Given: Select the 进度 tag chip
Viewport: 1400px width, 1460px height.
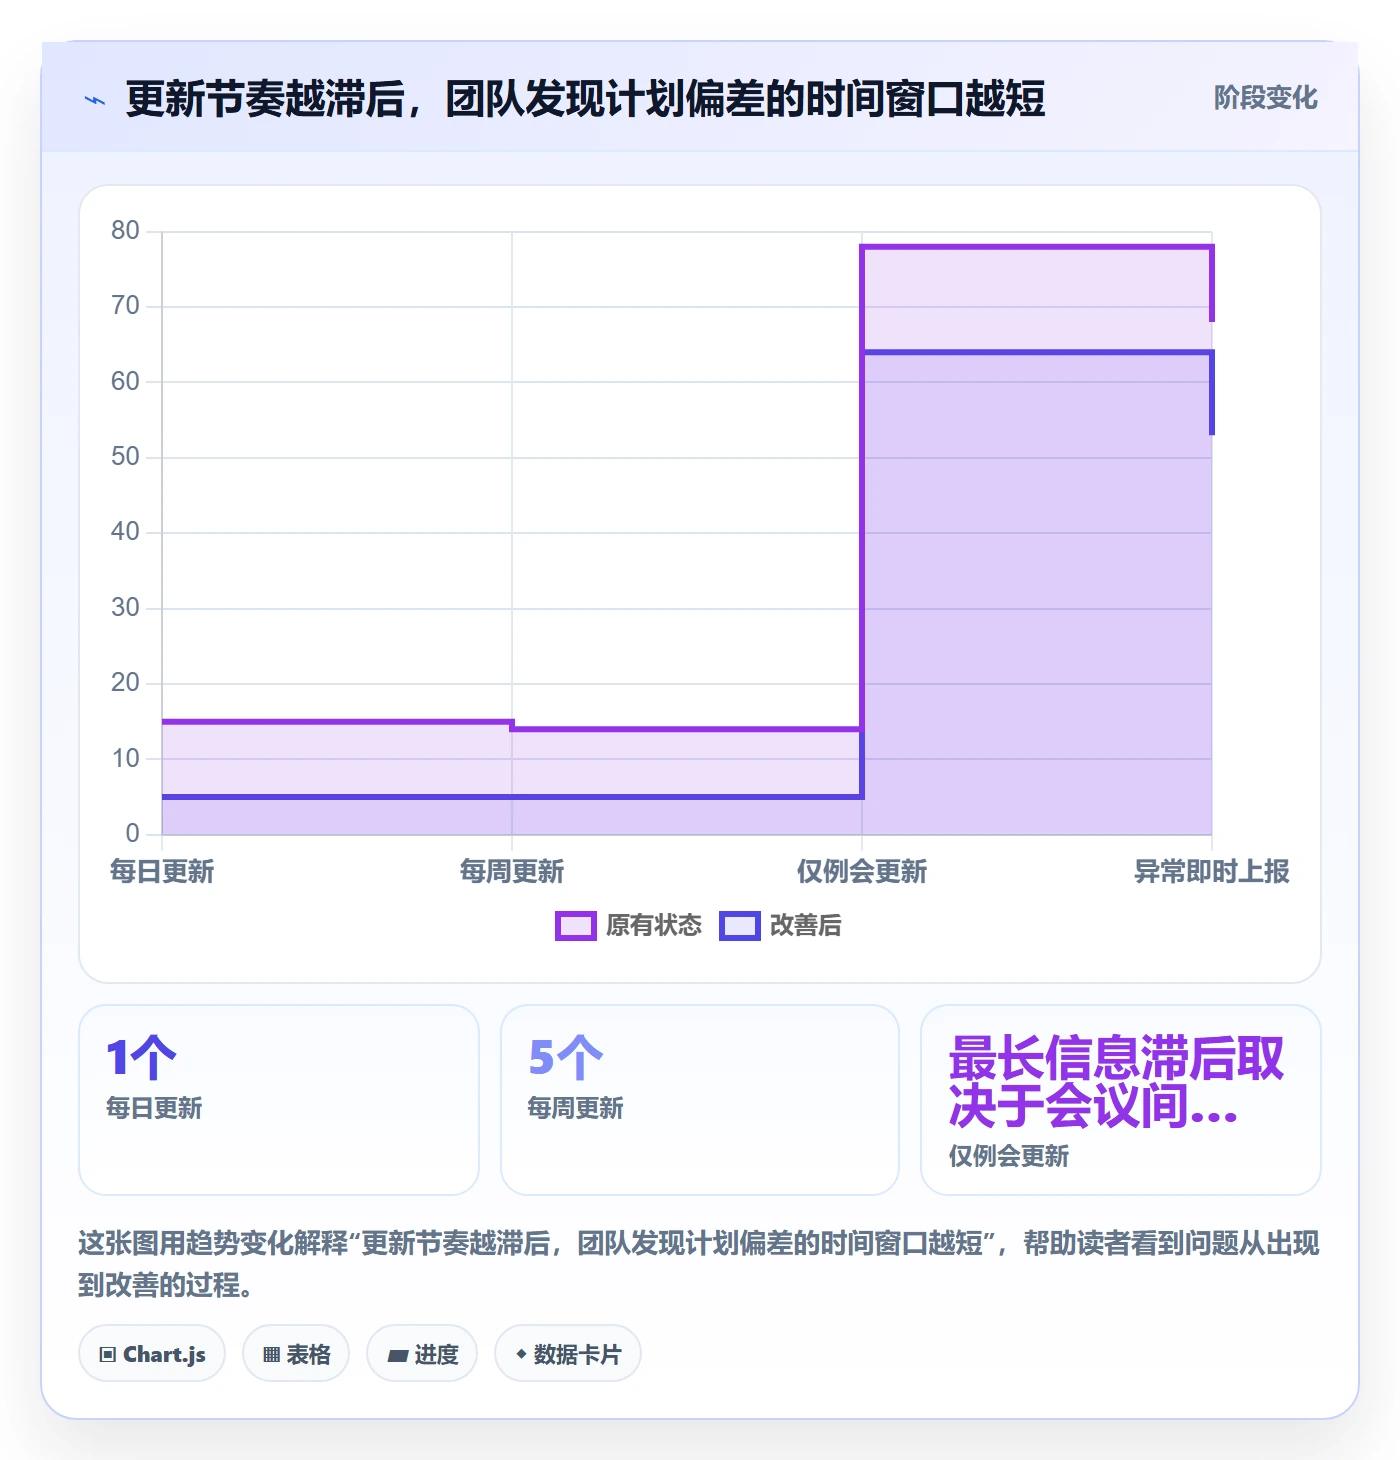Looking at the screenshot, I should click(422, 1354).
